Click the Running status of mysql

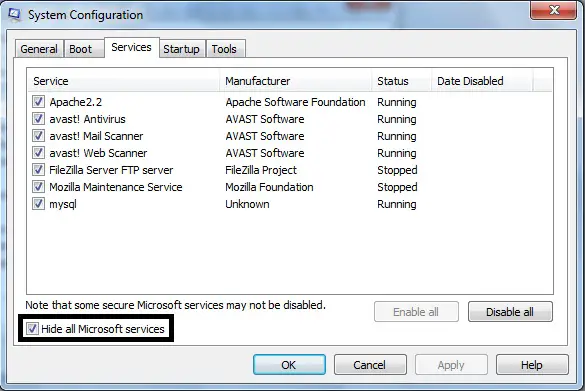coord(397,204)
